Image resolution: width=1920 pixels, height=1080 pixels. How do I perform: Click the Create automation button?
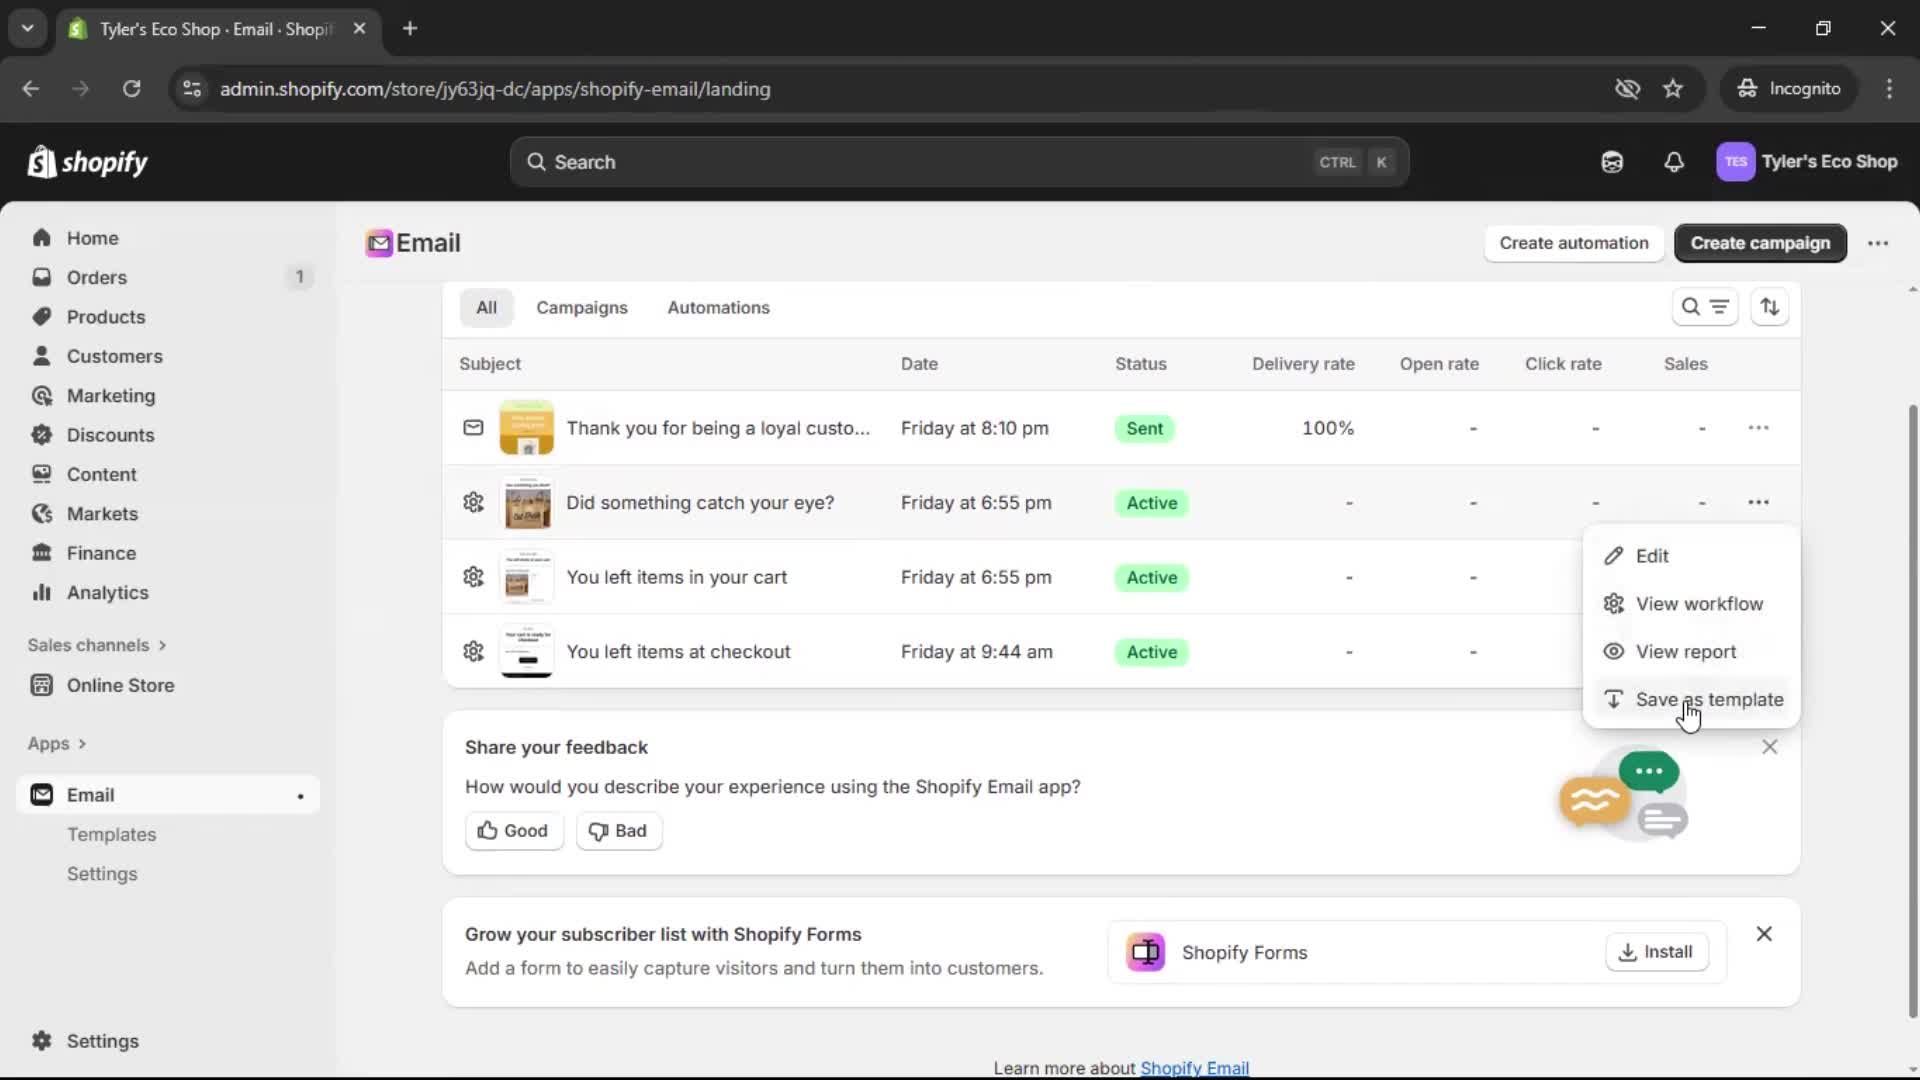[x=1574, y=243]
